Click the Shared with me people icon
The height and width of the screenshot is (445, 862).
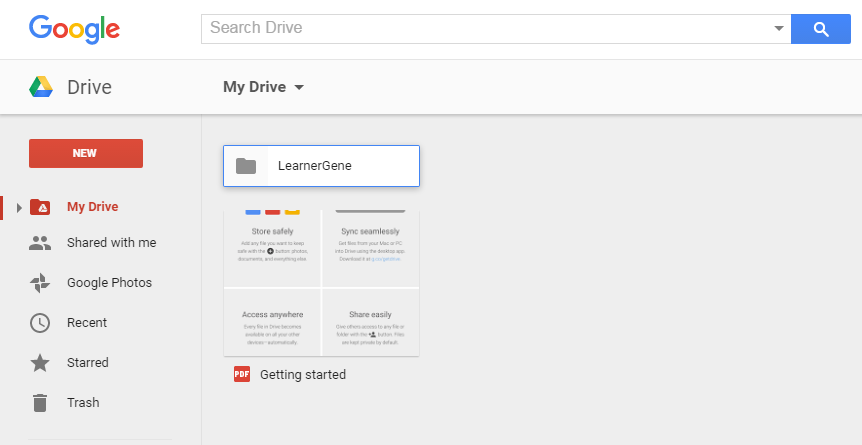(40, 243)
